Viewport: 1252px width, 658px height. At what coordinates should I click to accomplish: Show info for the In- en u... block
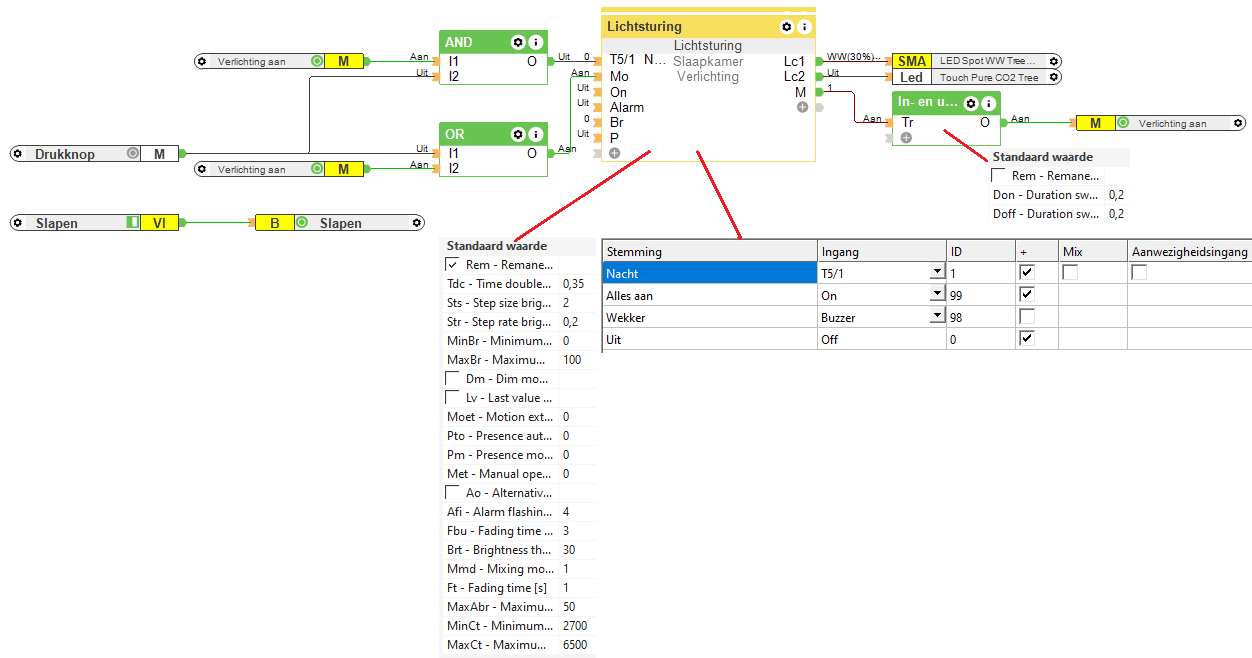pyautogui.click(x=988, y=103)
